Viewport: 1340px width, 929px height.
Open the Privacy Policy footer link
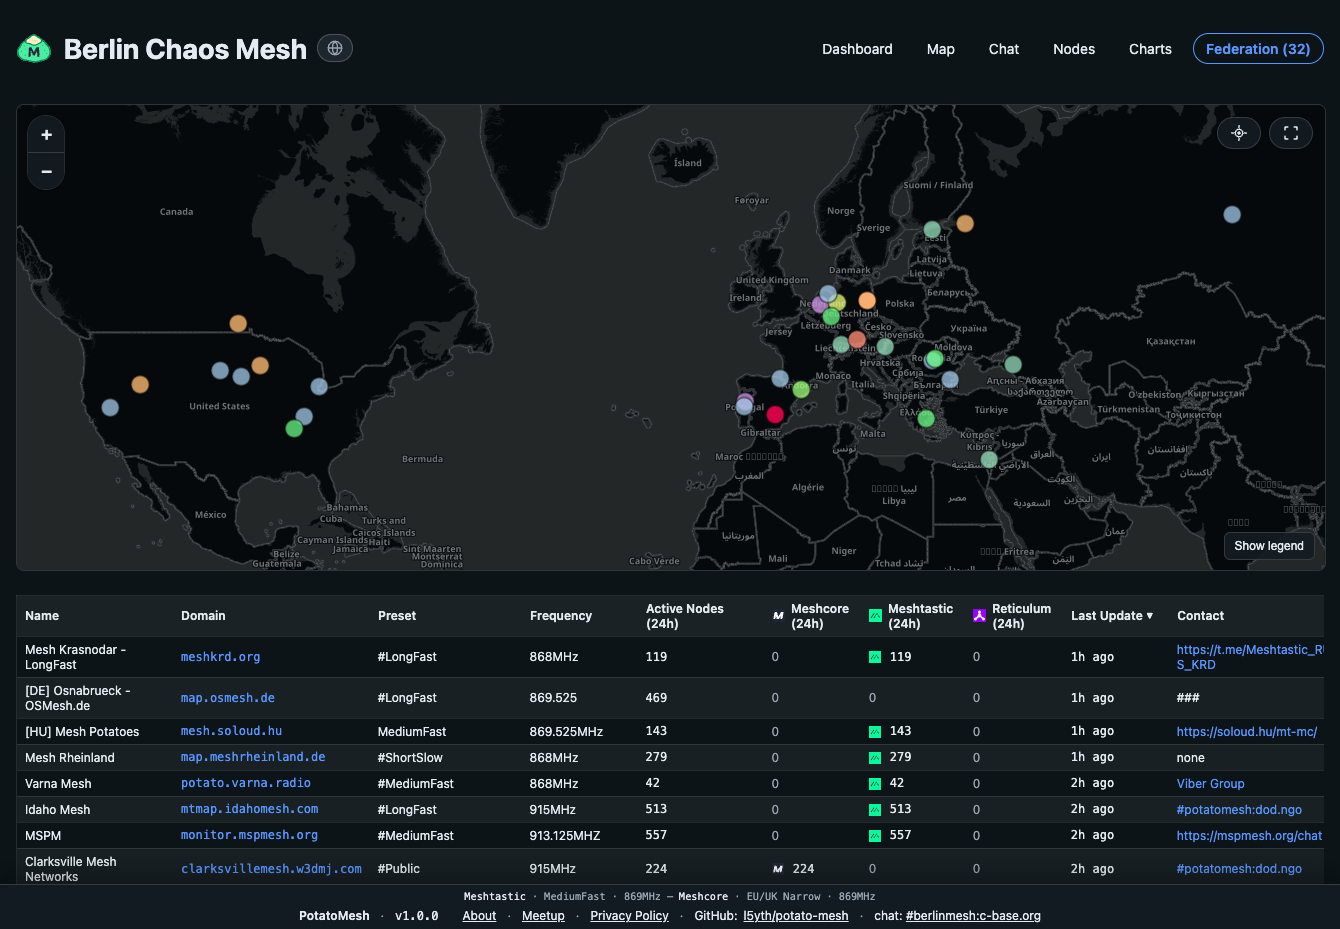click(x=629, y=916)
